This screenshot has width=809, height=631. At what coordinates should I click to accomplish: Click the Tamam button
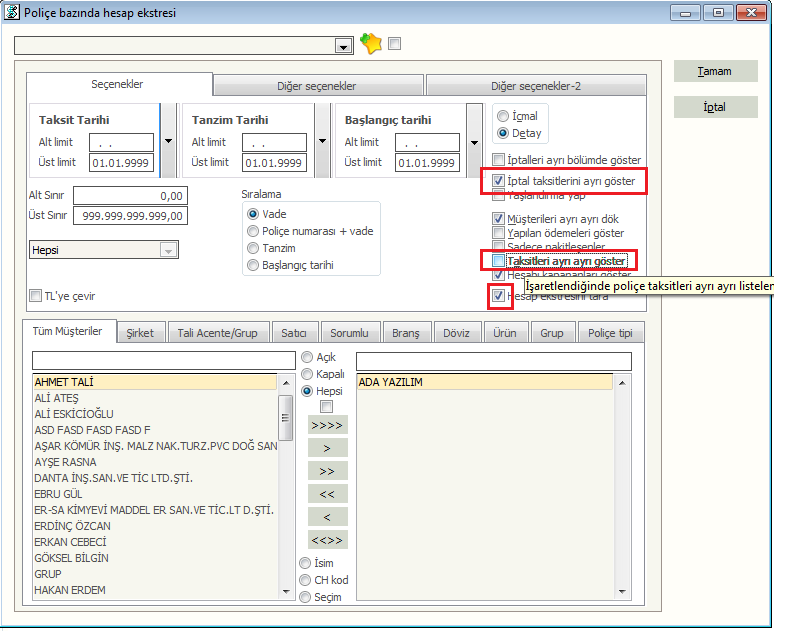point(715,71)
